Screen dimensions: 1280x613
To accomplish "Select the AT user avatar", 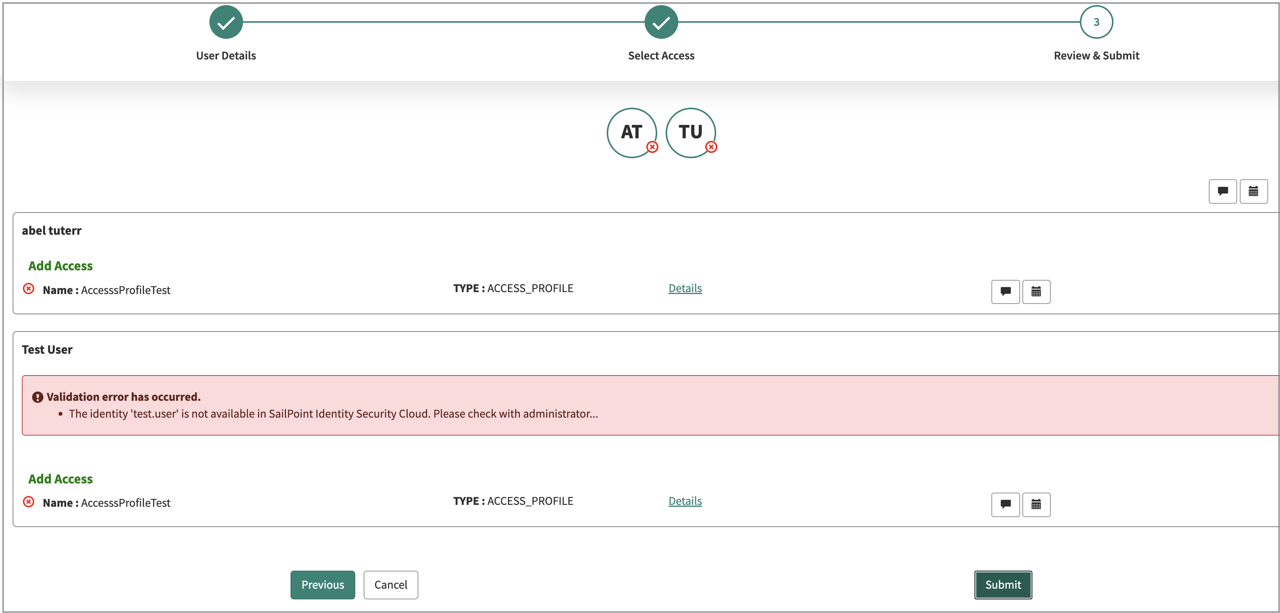I will [630, 132].
